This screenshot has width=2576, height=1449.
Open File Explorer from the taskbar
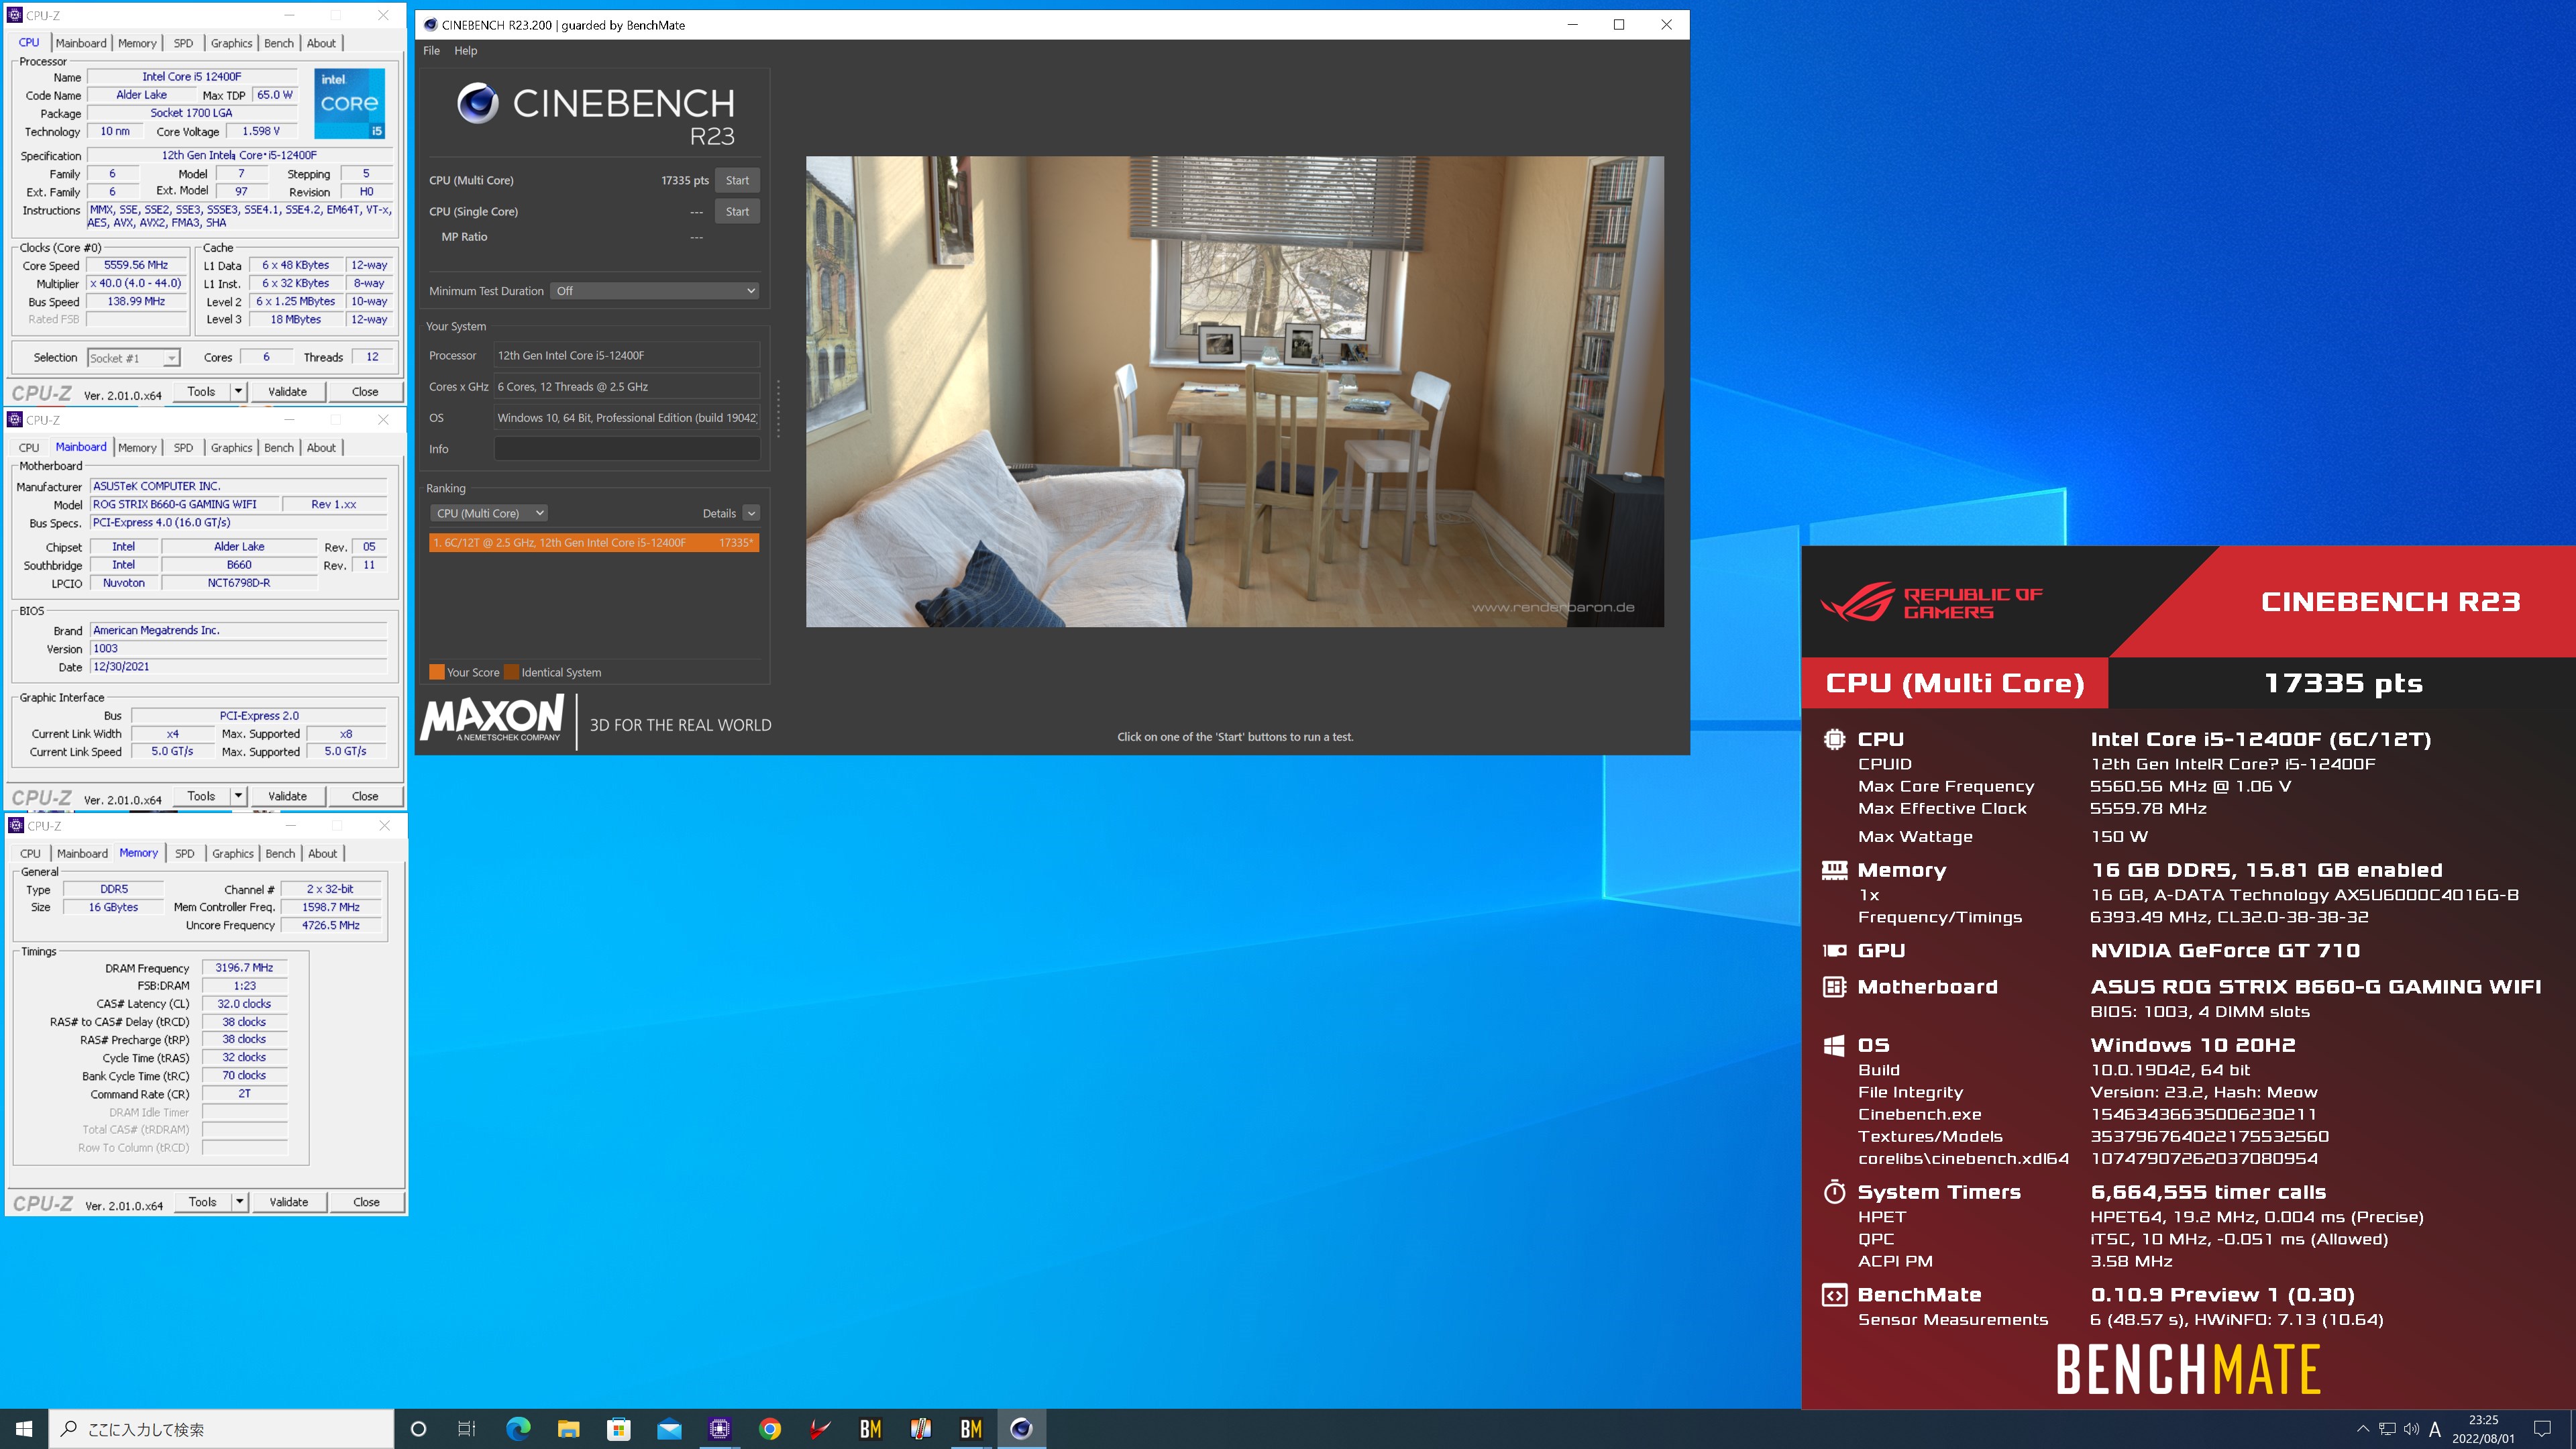[568, 1429]
